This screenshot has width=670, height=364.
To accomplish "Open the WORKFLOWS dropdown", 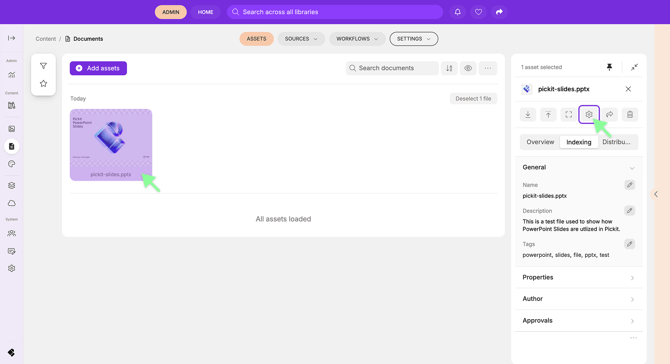I will pyautogui.click(x=357, y=39).
